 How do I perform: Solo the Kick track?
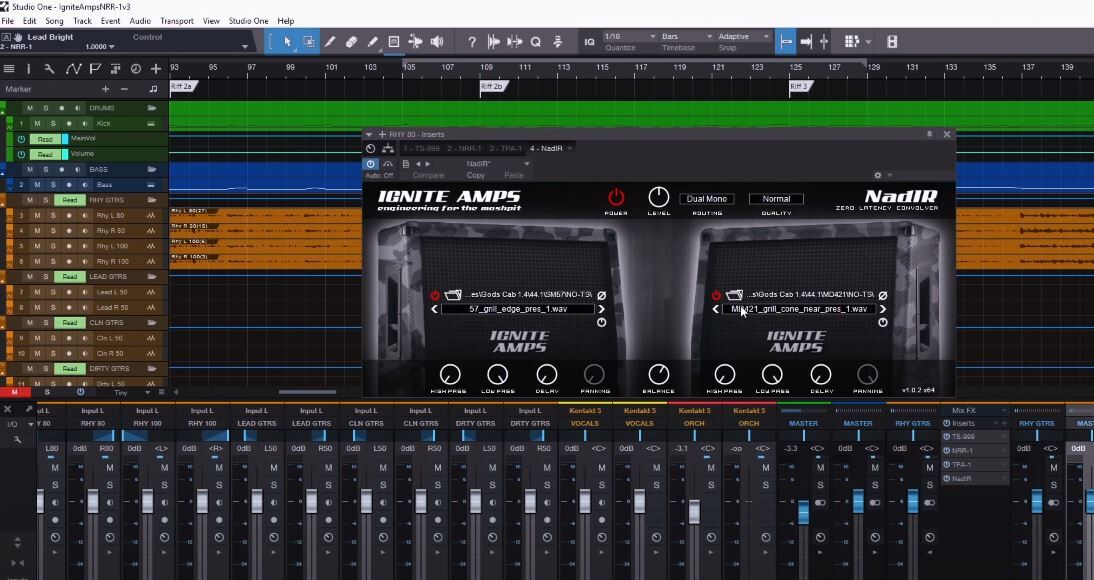pos(52,124)
